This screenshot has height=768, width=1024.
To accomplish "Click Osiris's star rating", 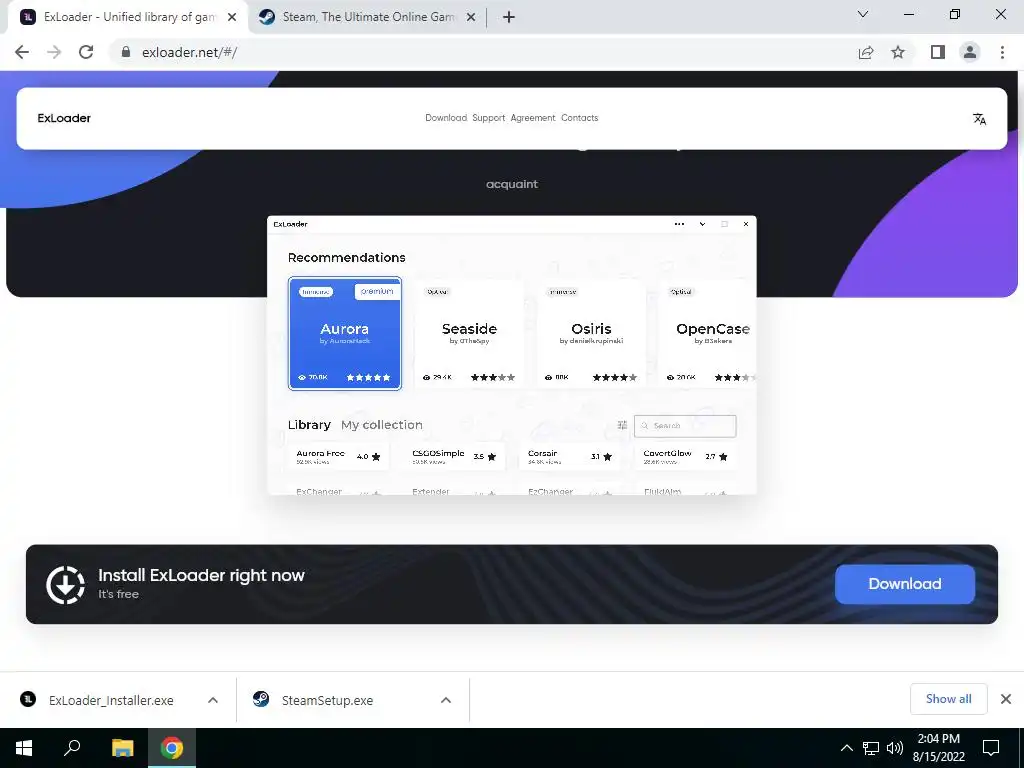I will click(x=615, y=377).
